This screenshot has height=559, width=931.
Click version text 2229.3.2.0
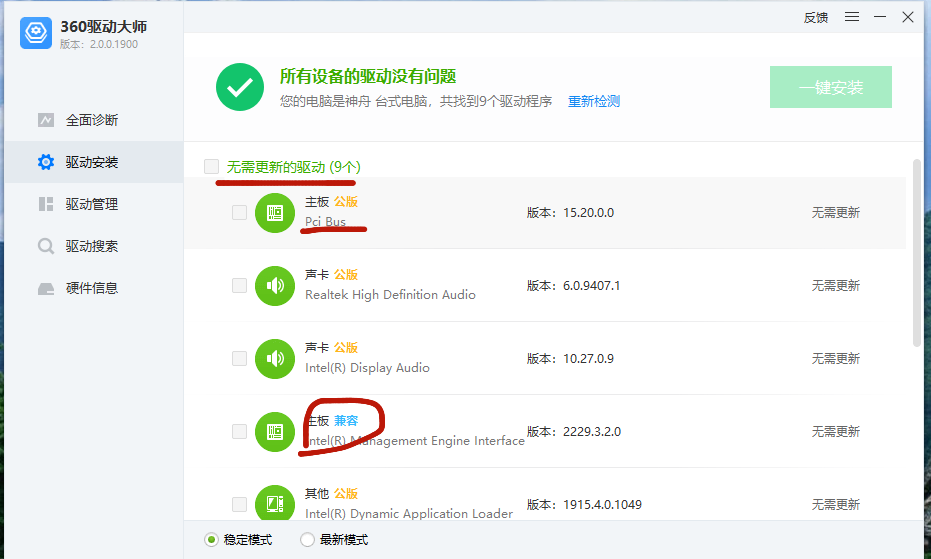tap(592, 432)
